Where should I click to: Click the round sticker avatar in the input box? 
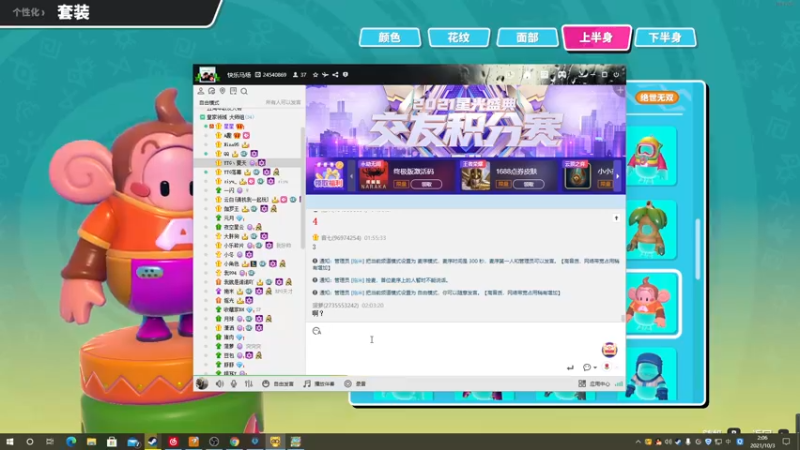tap(609, 349)
